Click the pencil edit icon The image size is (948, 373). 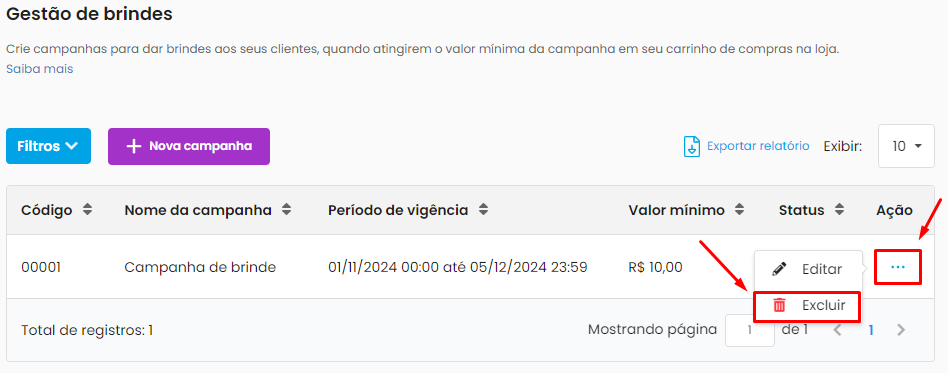(x=779, y=269)
